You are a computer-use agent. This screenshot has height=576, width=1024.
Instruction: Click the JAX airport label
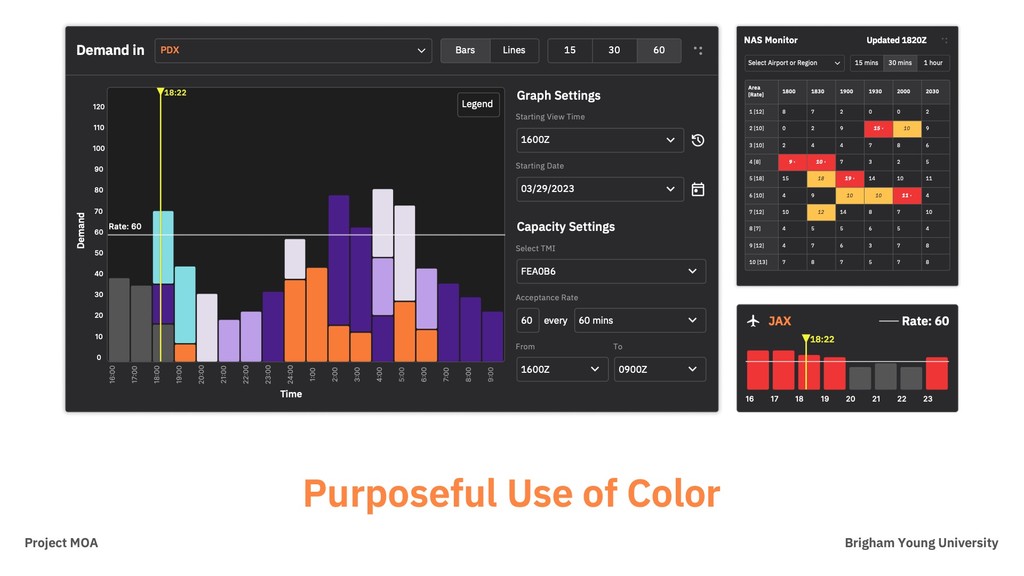(x=780, y=321)
